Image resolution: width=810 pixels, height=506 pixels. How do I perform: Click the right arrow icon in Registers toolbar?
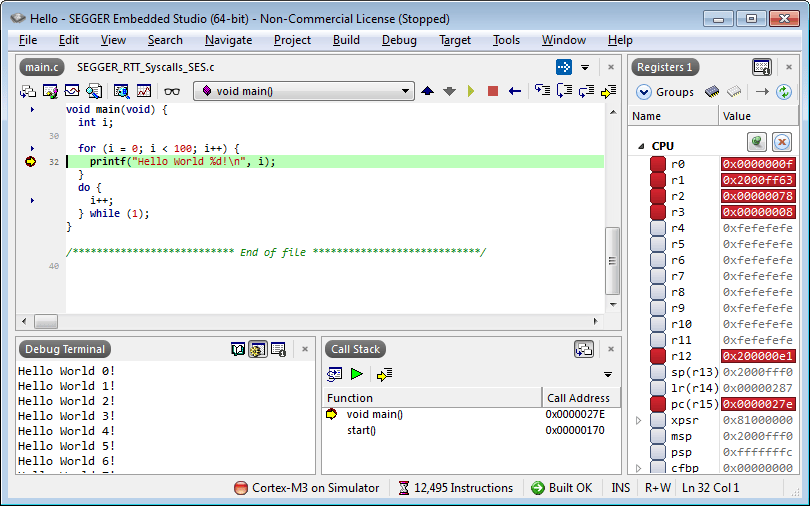[762, 92]
